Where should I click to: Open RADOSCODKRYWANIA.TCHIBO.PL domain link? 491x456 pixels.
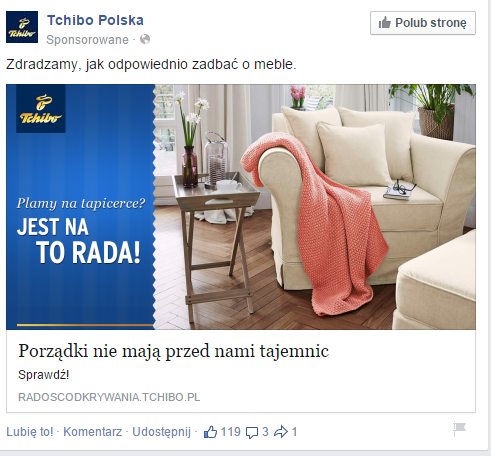[x=109, y=397]
